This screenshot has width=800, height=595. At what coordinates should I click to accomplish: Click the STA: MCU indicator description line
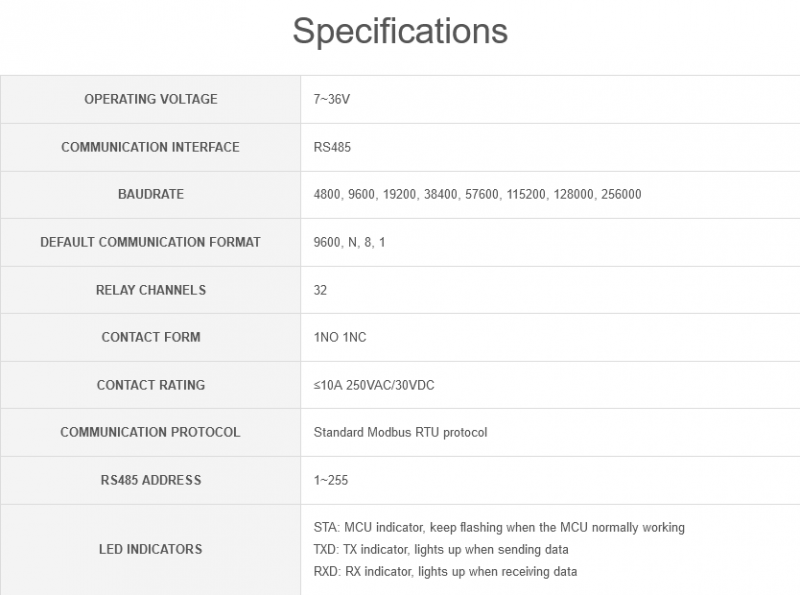(499, 527)
